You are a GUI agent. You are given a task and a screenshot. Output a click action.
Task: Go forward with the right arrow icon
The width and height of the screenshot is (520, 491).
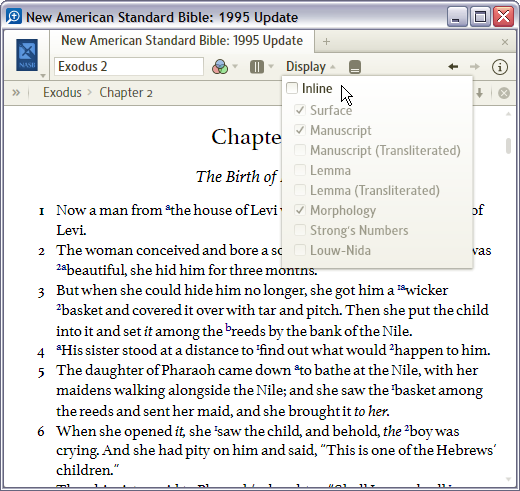[475, 67]
